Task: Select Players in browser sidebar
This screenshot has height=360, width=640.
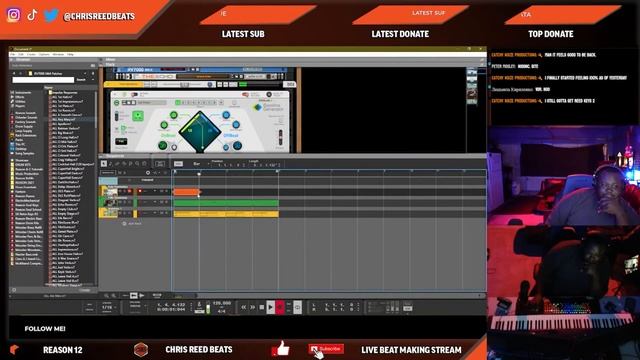Action: pos(20,106)
